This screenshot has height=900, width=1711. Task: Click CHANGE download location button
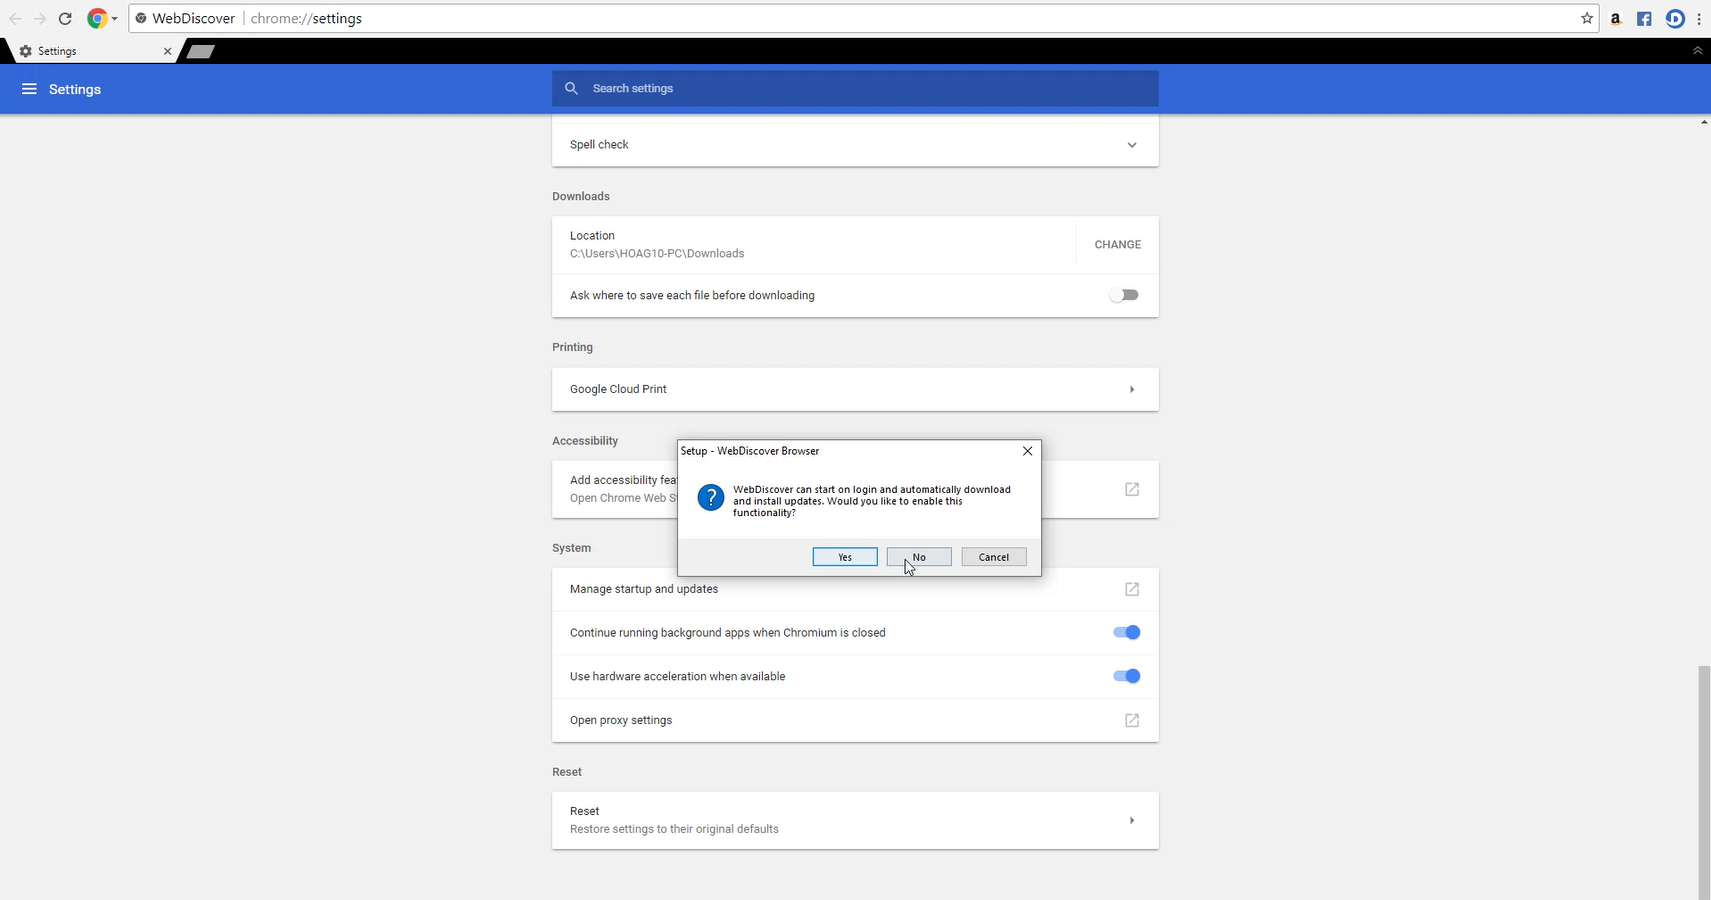click(1117, 244)
